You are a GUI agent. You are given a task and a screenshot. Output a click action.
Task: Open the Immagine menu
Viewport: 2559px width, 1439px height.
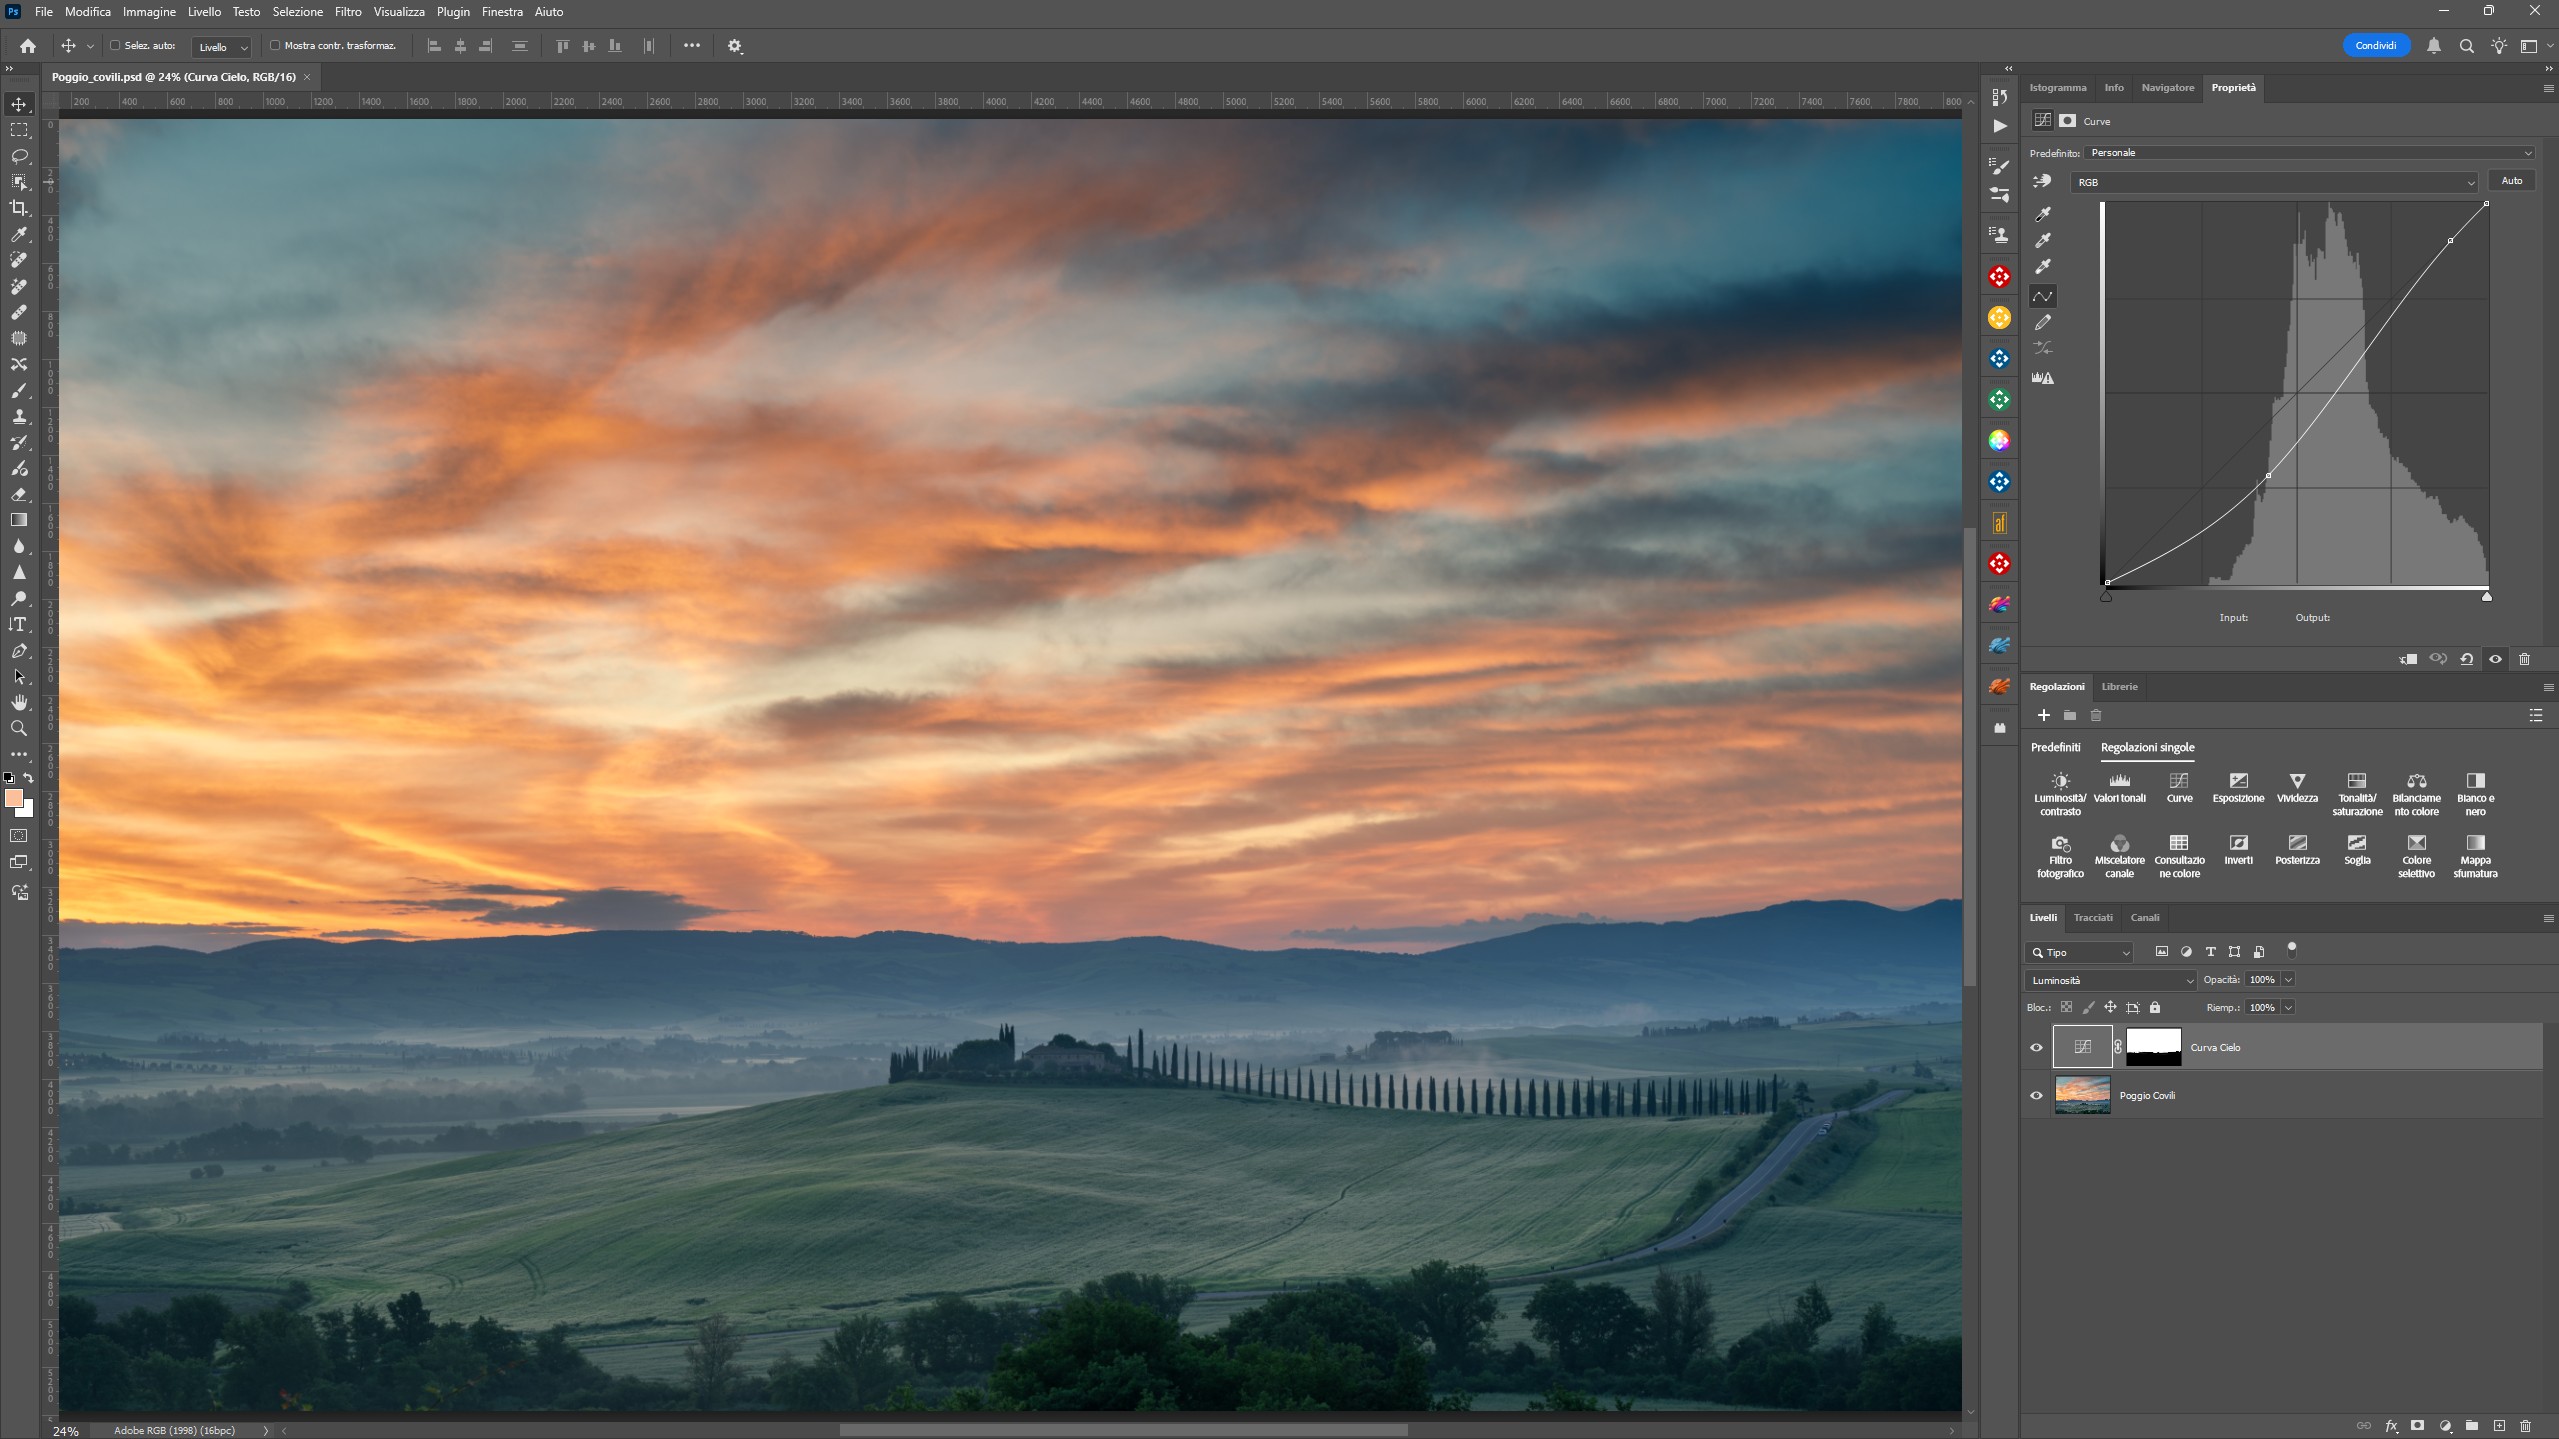pyautogui.click(x=149, y=12)
